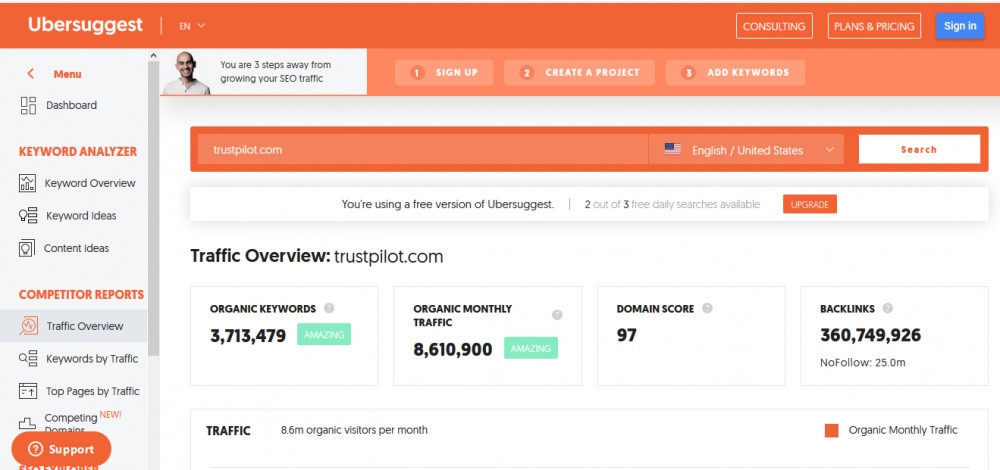
Task: Click the sidebar vertical scrollbar
Action: click(x=153, y=207)
